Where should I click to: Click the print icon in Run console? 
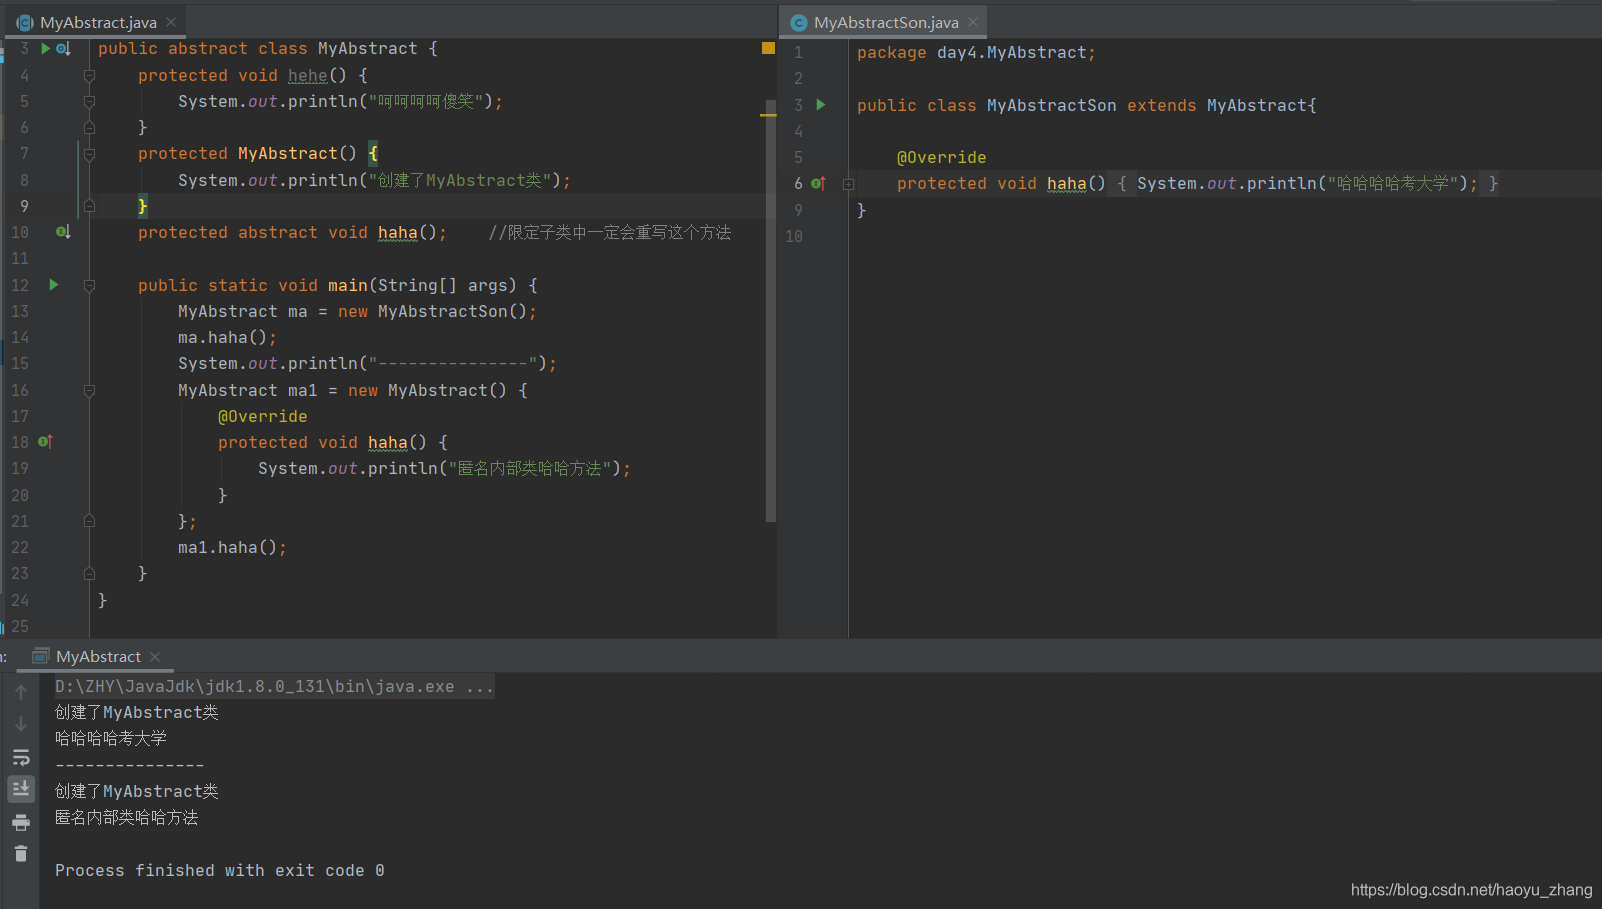(21, 822)
